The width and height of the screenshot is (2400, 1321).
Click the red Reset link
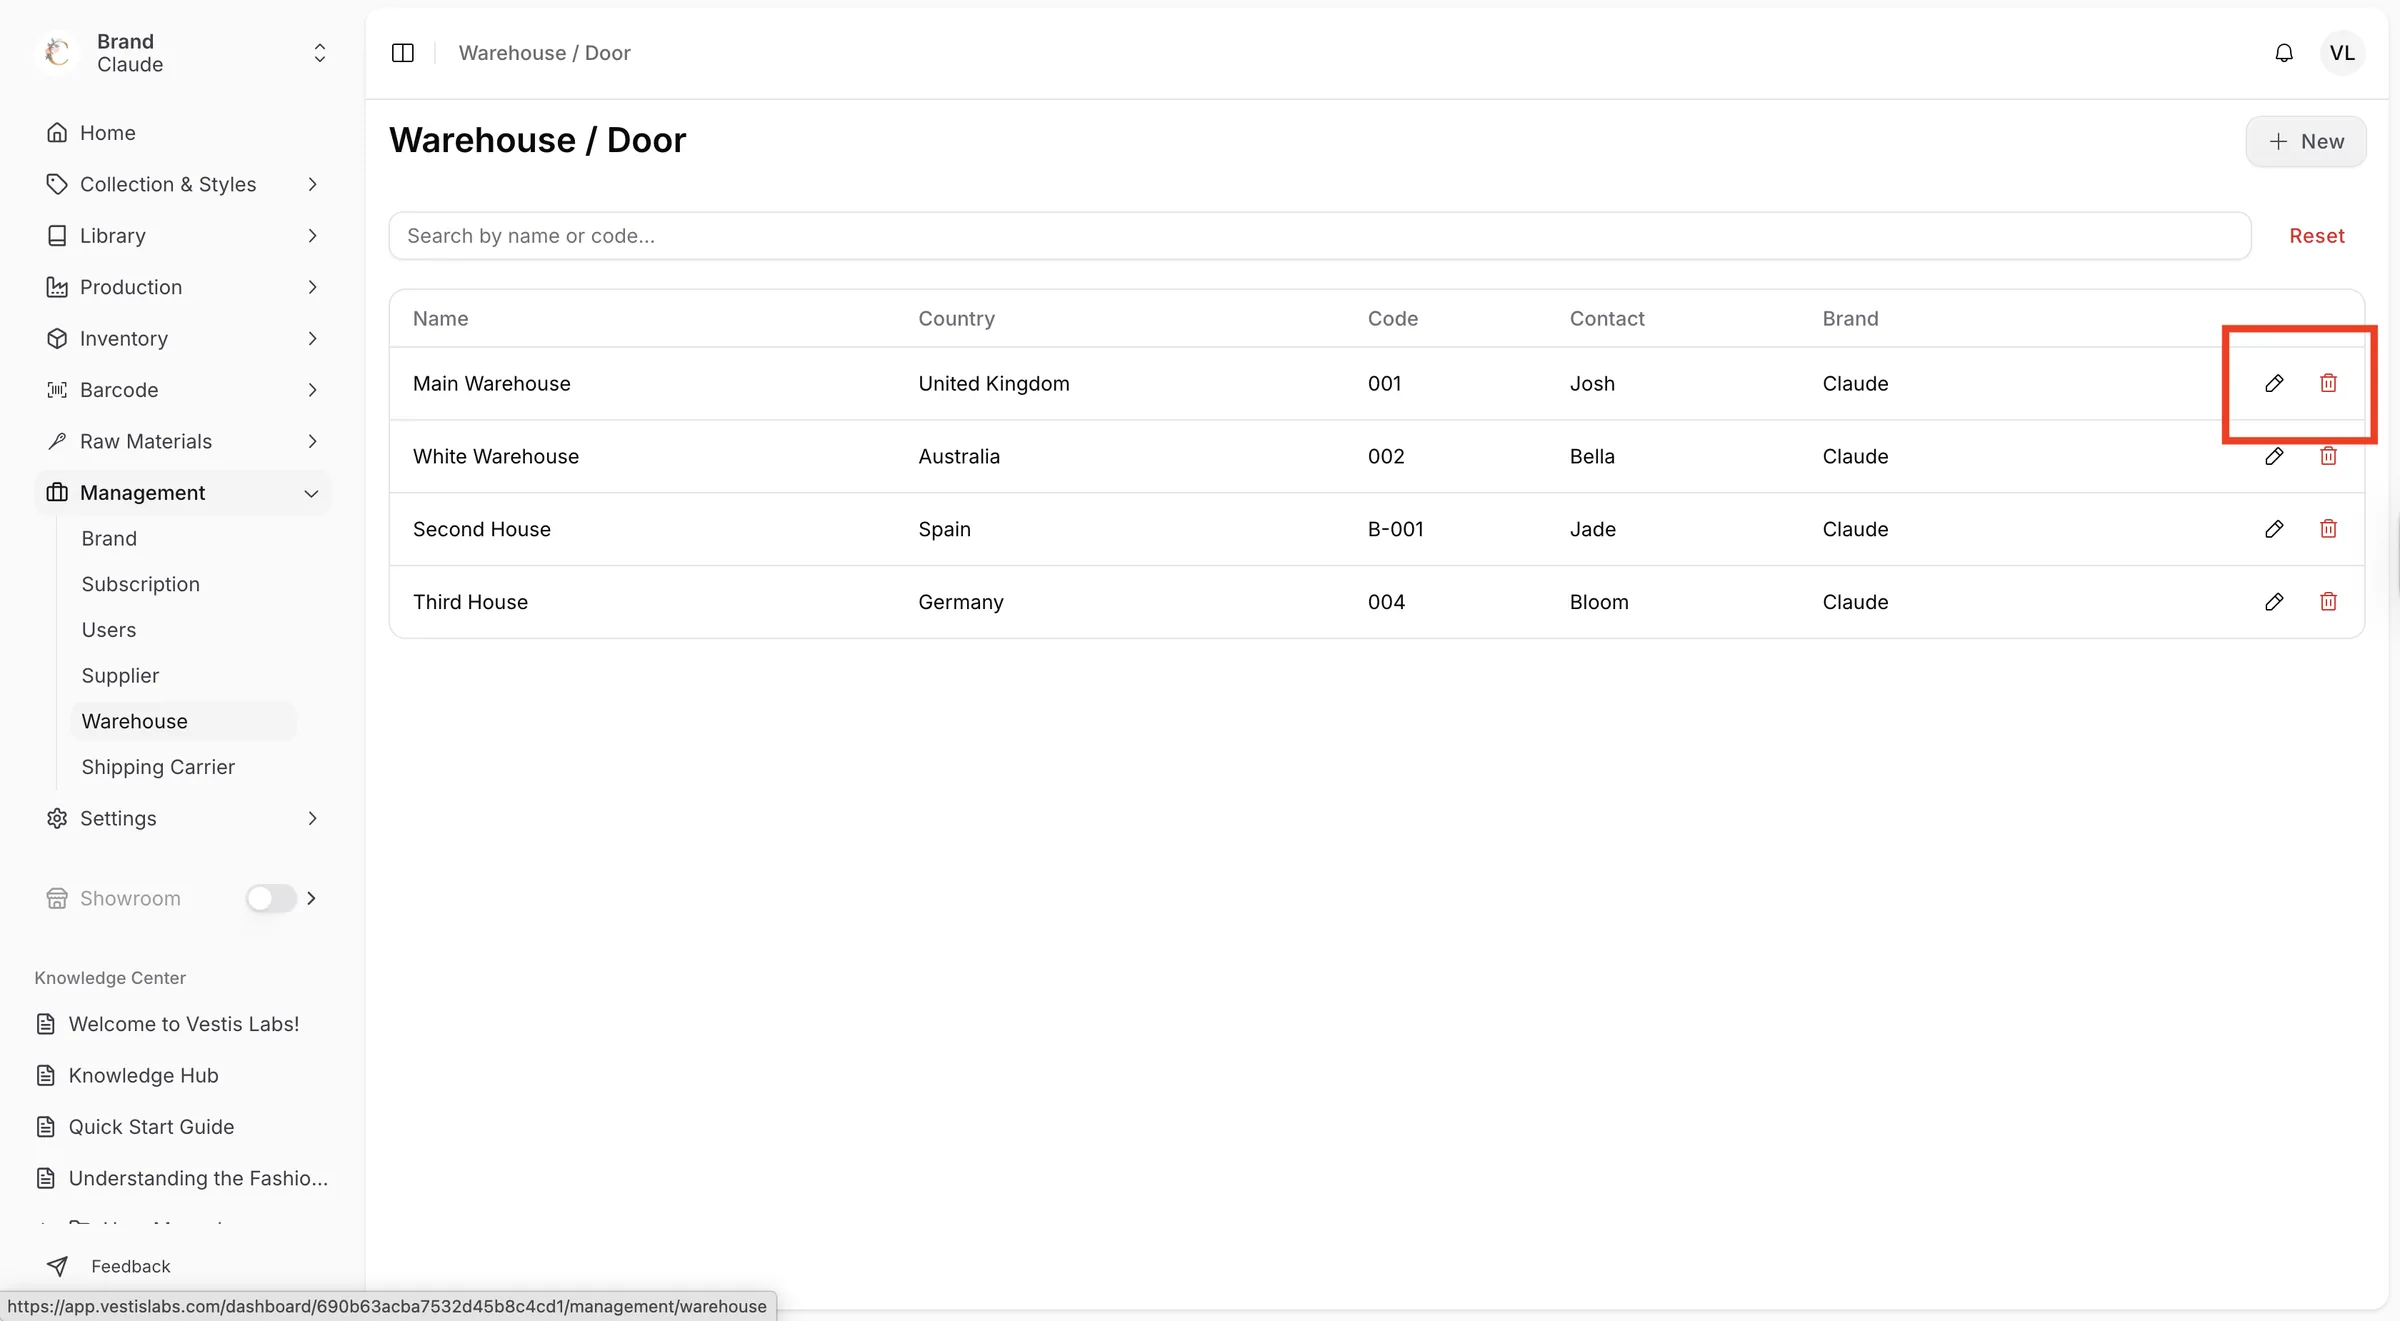[2317, 236]
